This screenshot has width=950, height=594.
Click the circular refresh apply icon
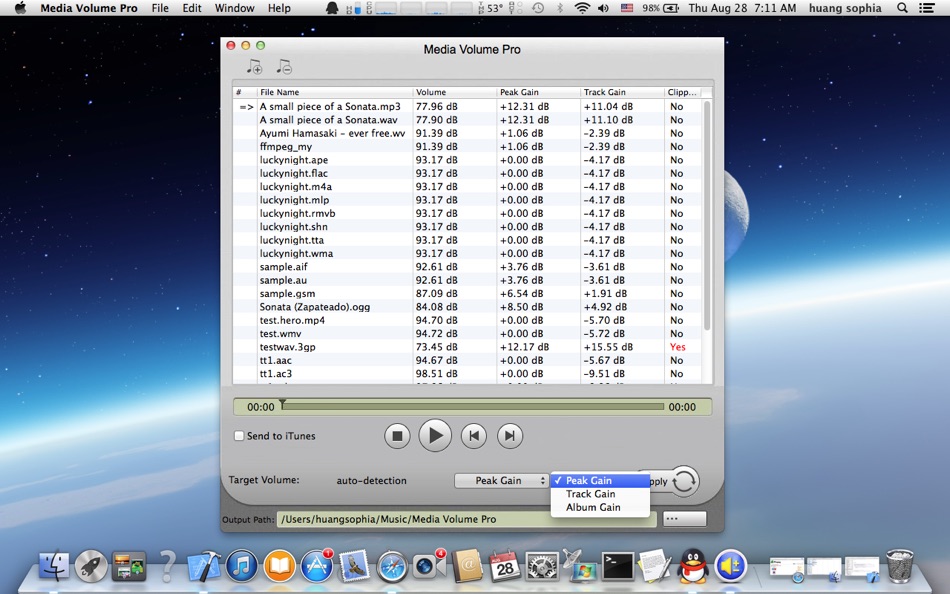pyautogui.click(x=684, y=481)
